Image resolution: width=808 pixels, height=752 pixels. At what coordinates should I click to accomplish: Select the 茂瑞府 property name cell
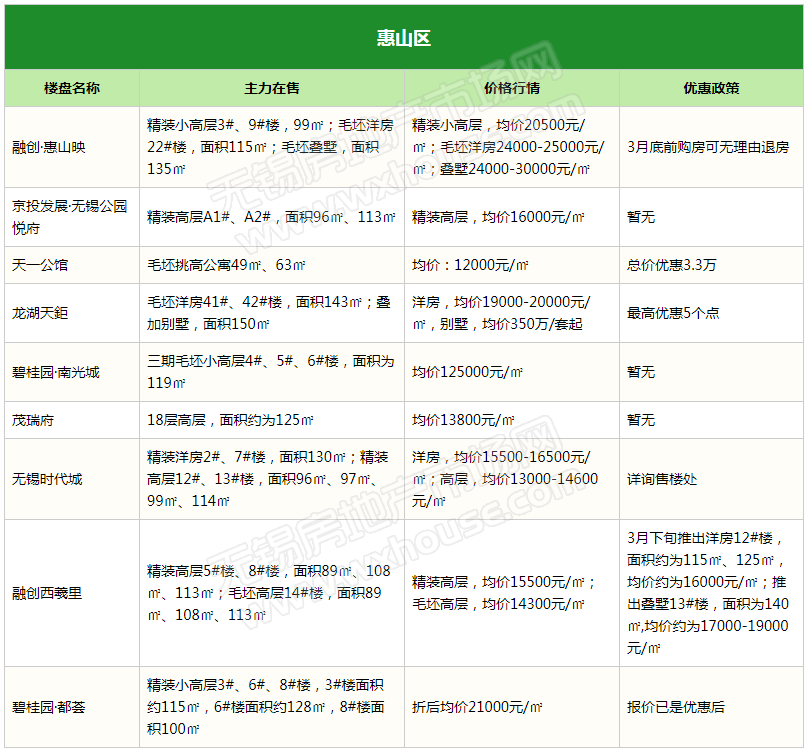(x=34, y=420)
